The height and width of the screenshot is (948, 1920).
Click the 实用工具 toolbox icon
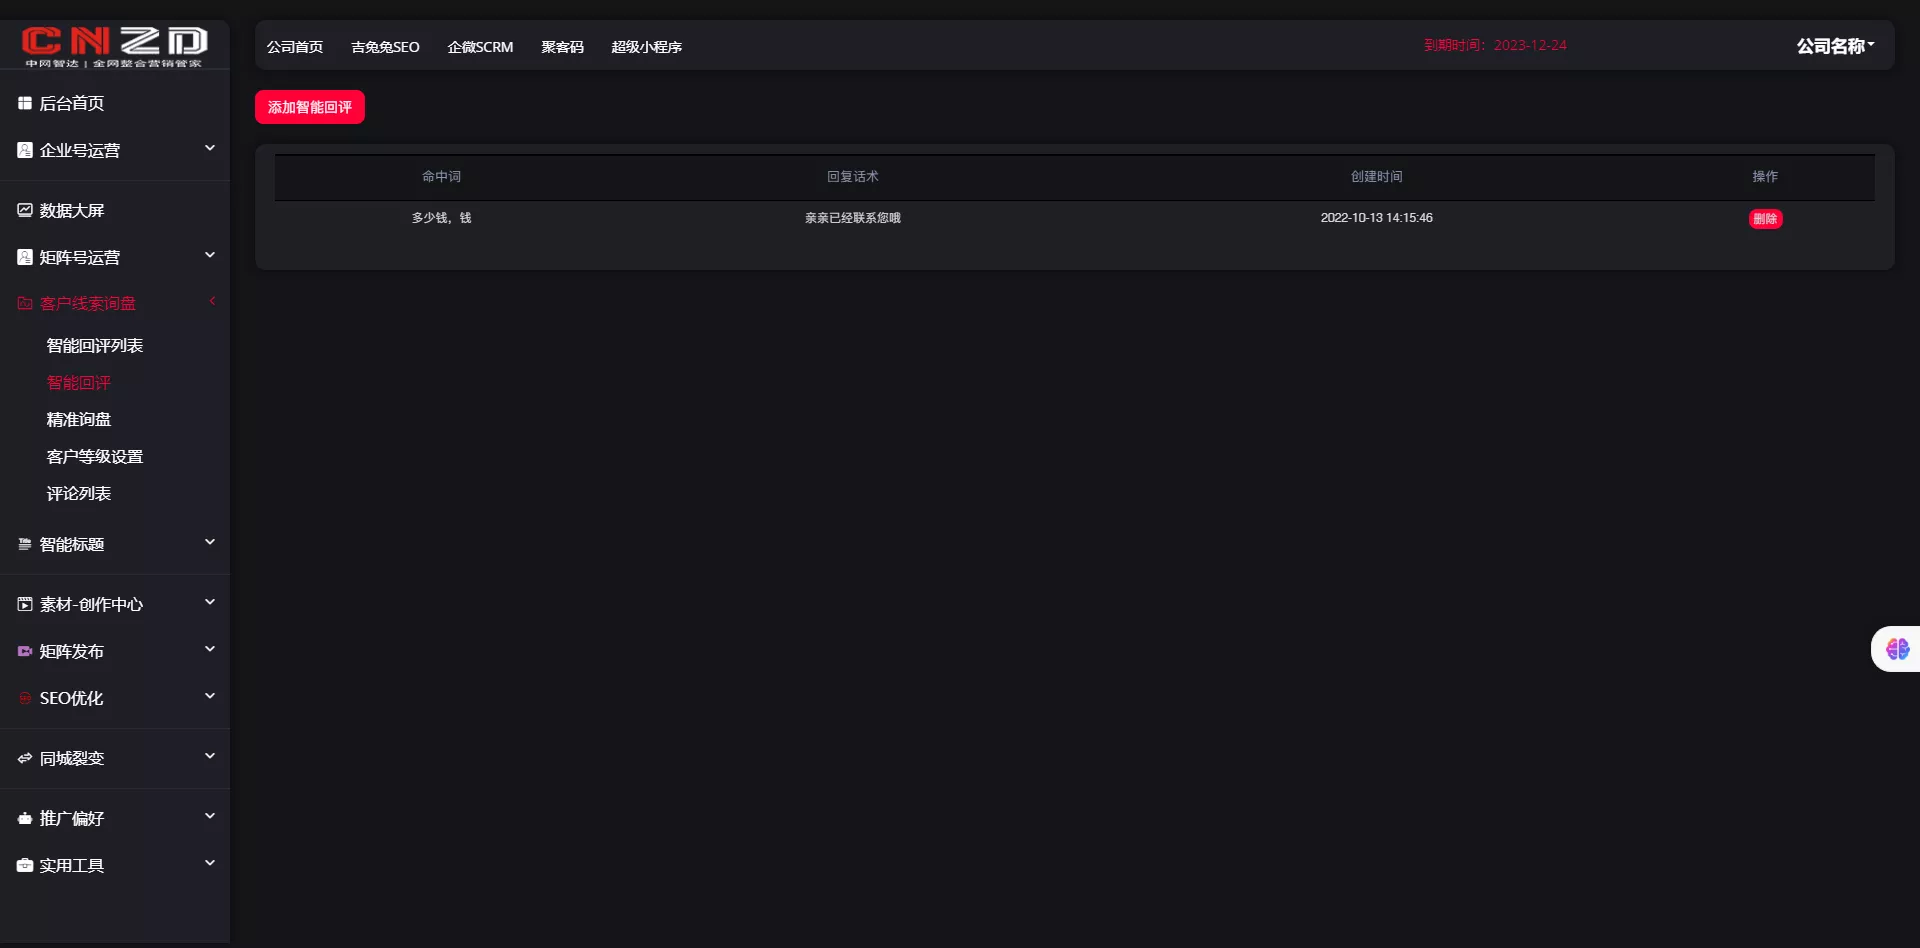point(25,865)
